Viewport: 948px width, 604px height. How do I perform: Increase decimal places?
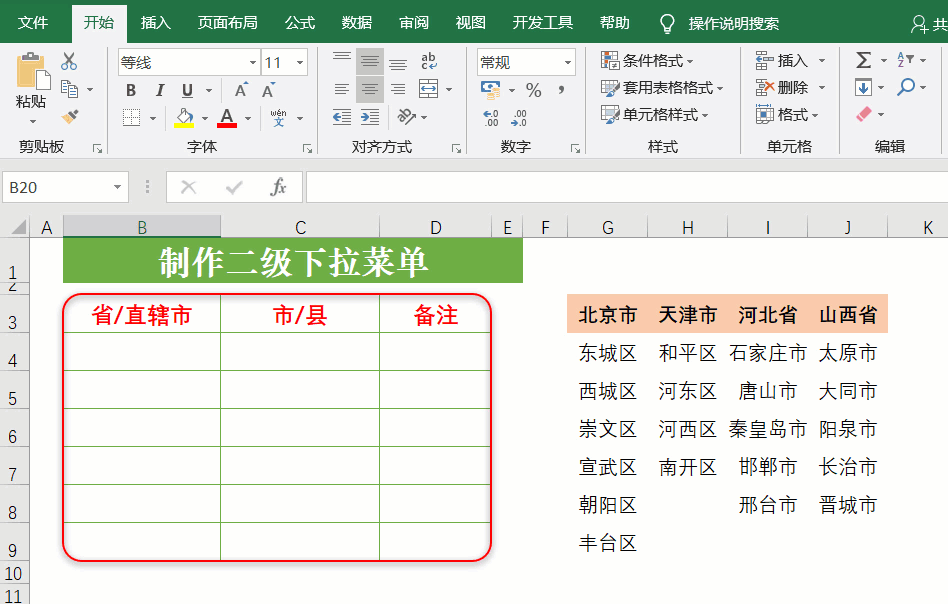[x=491, y=118]
